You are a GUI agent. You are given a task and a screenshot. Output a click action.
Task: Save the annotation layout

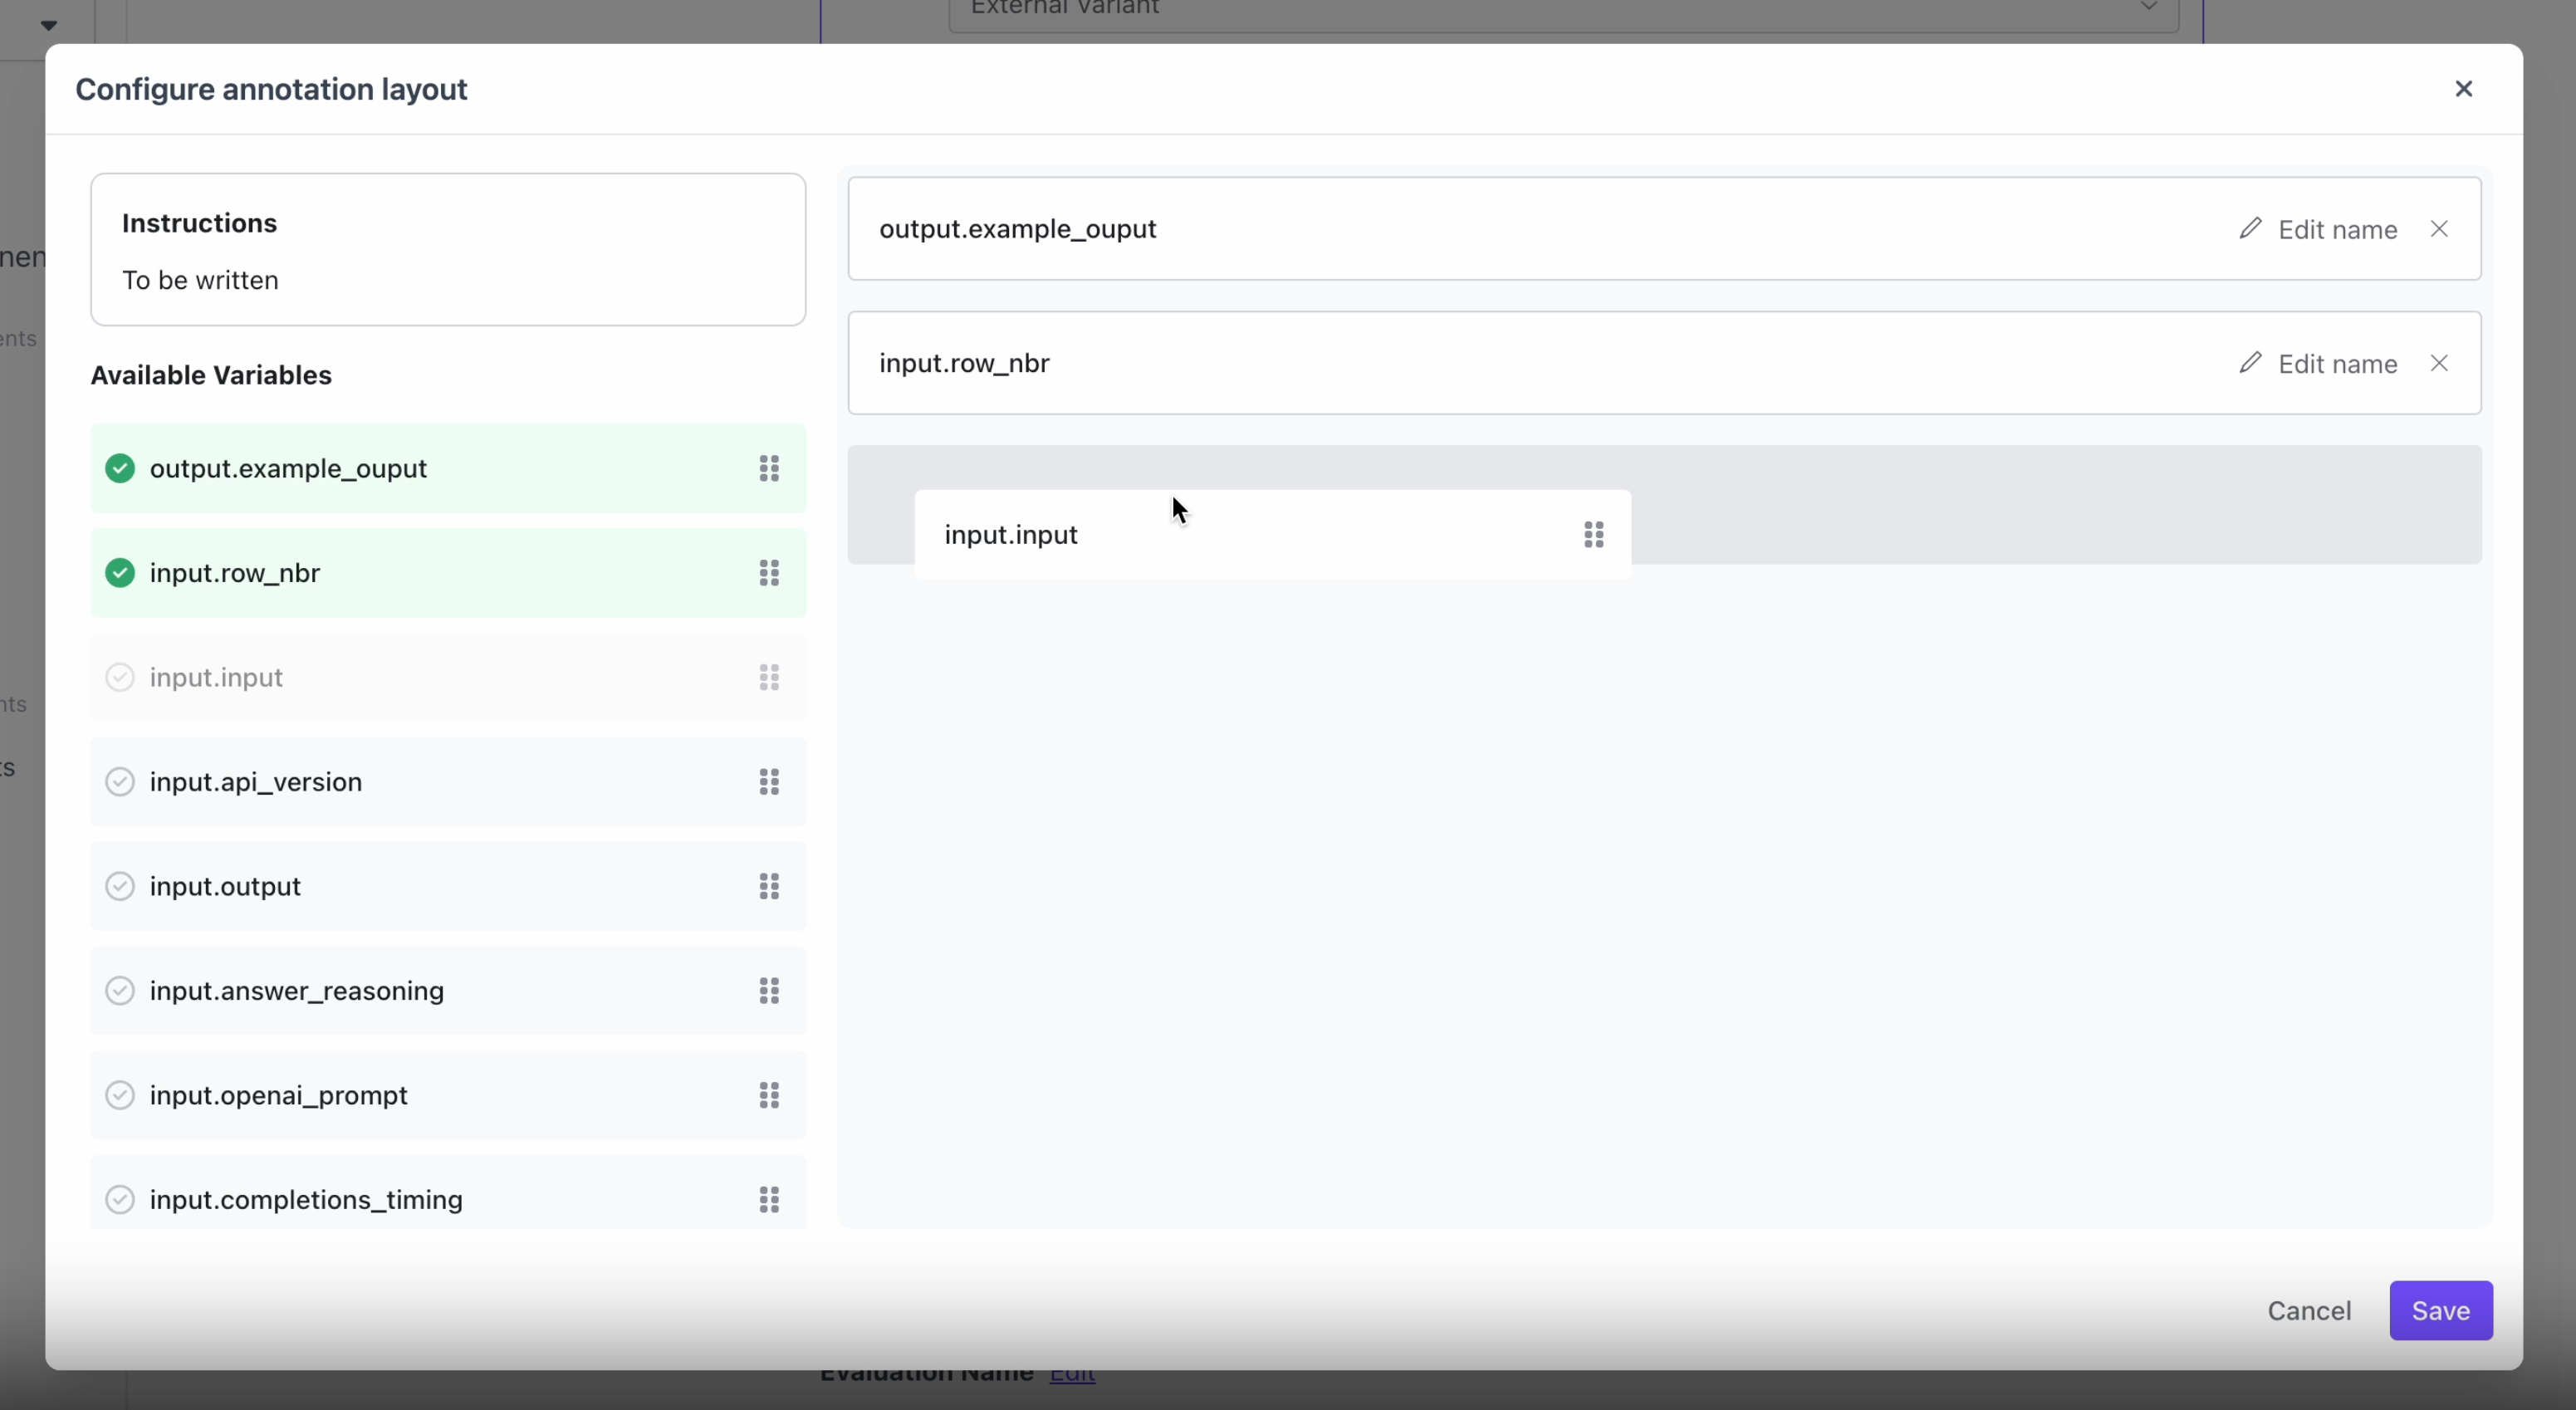(2440, 1310)
